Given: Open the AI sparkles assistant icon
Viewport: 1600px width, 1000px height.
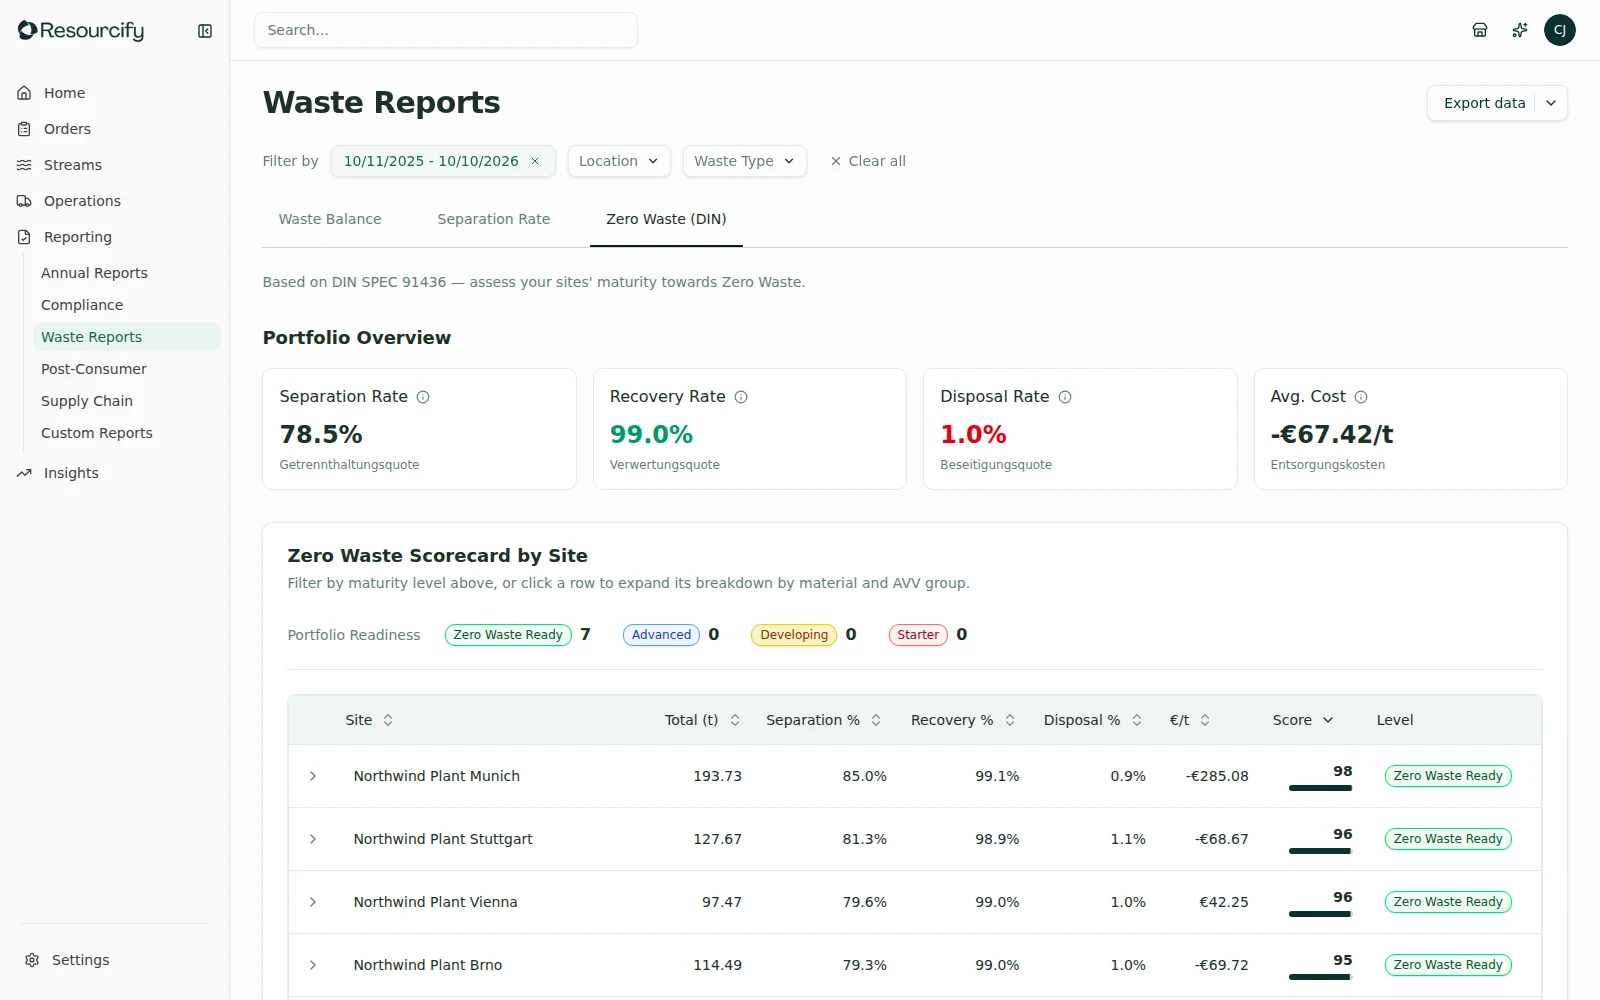Looking at the screenshot, I should pyautogui.click(x=1520, y=30).
